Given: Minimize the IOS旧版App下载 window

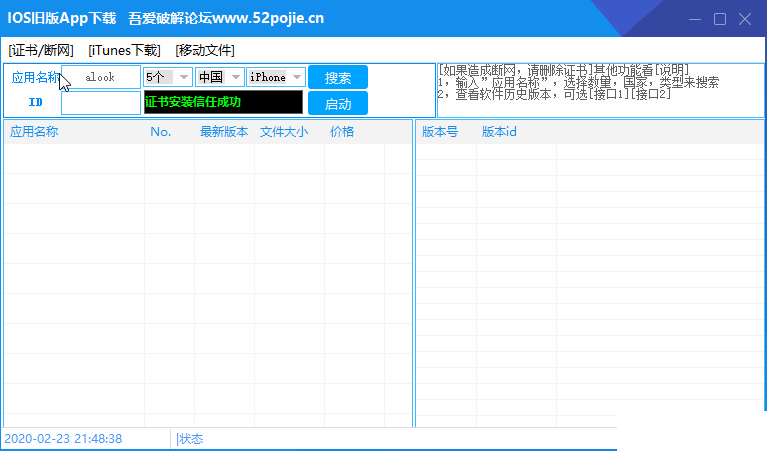Looking at the screenshot, I should 695,19.
